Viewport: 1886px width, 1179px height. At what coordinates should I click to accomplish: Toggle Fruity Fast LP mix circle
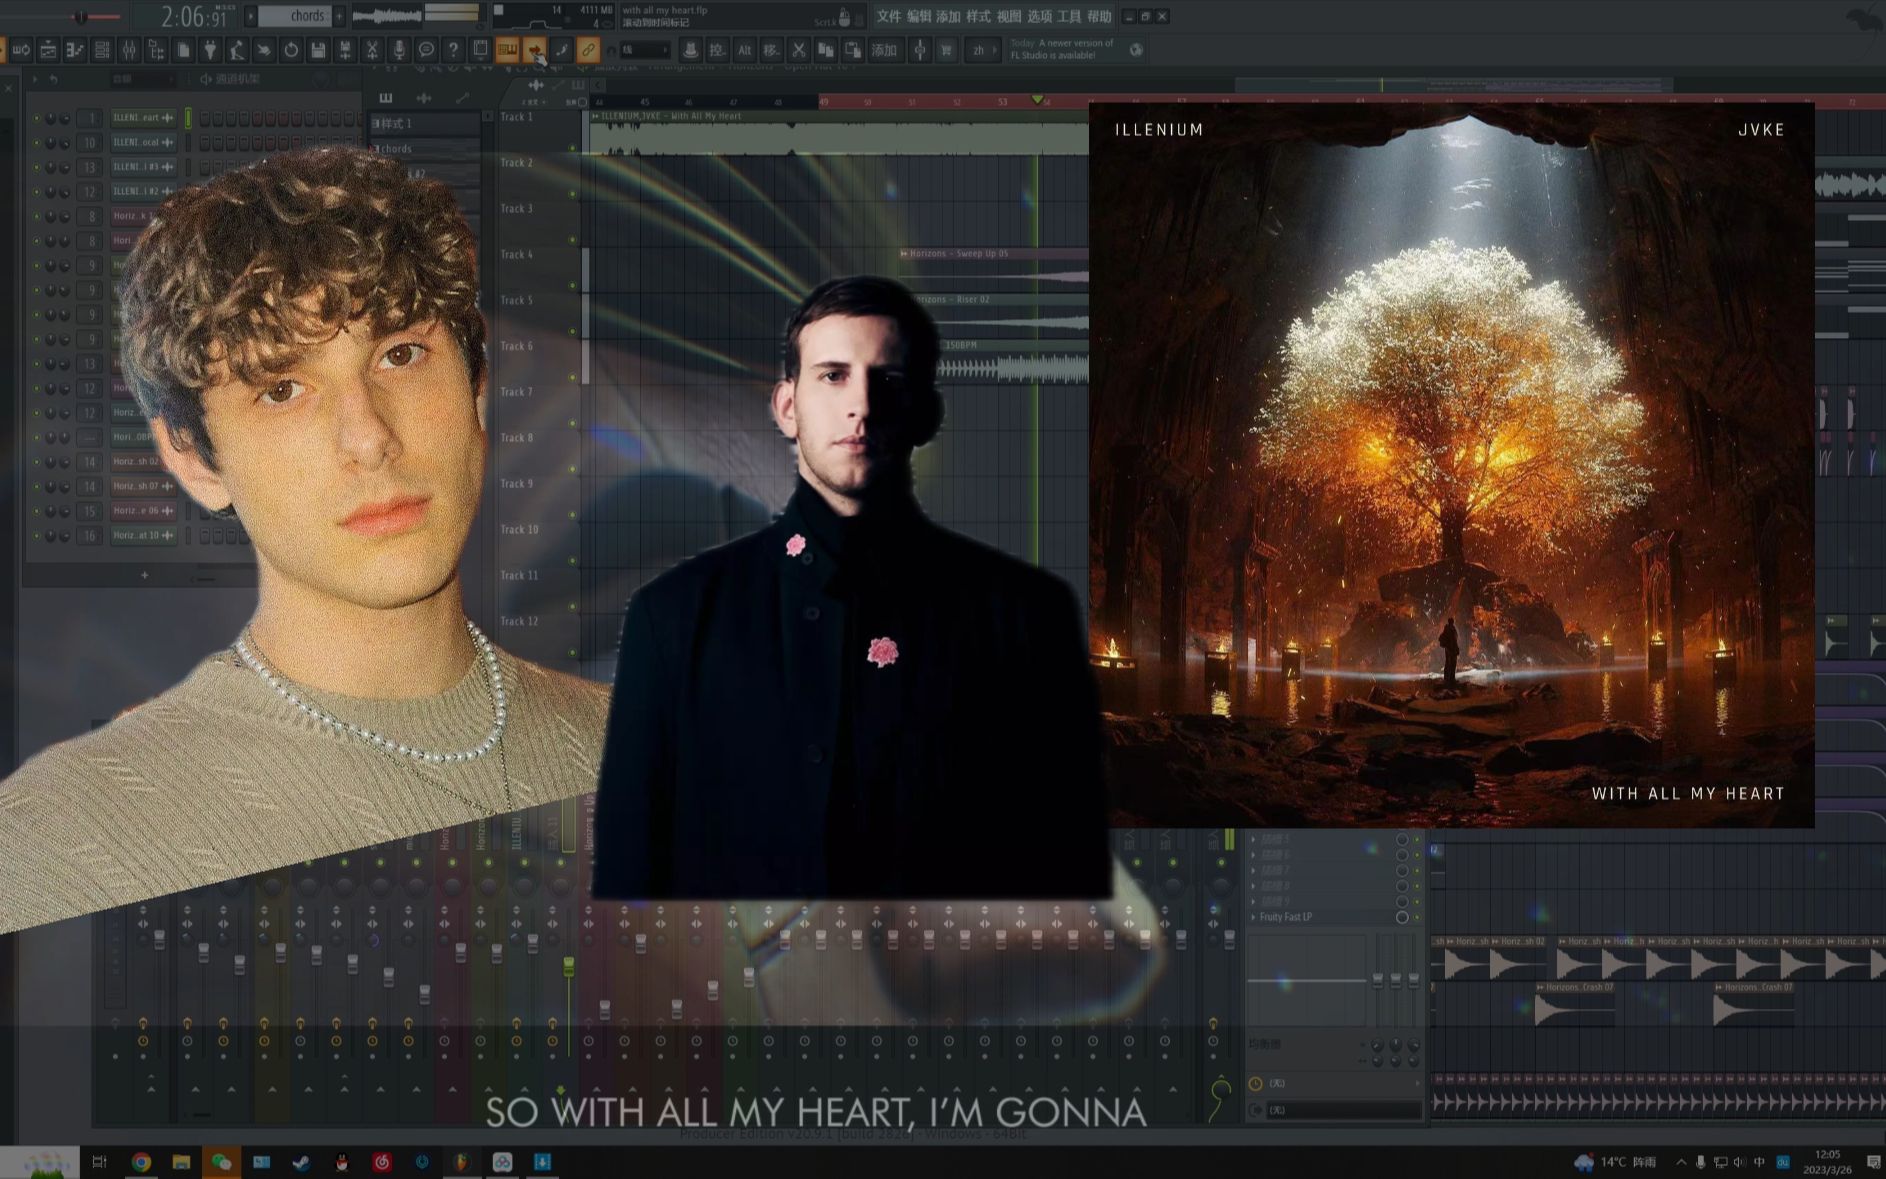coord(1402,917)
